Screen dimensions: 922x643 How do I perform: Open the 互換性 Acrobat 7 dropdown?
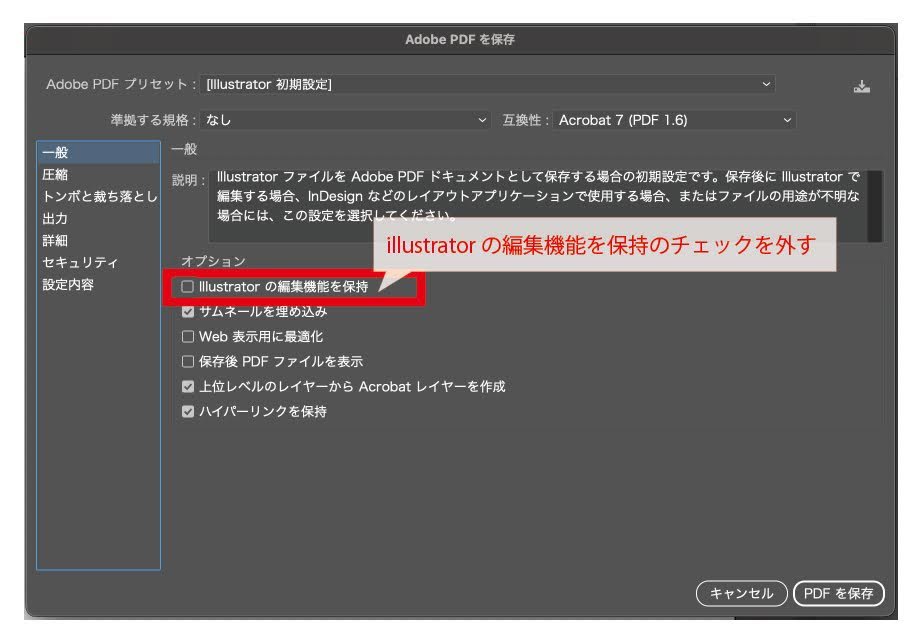tap(674, 120)
